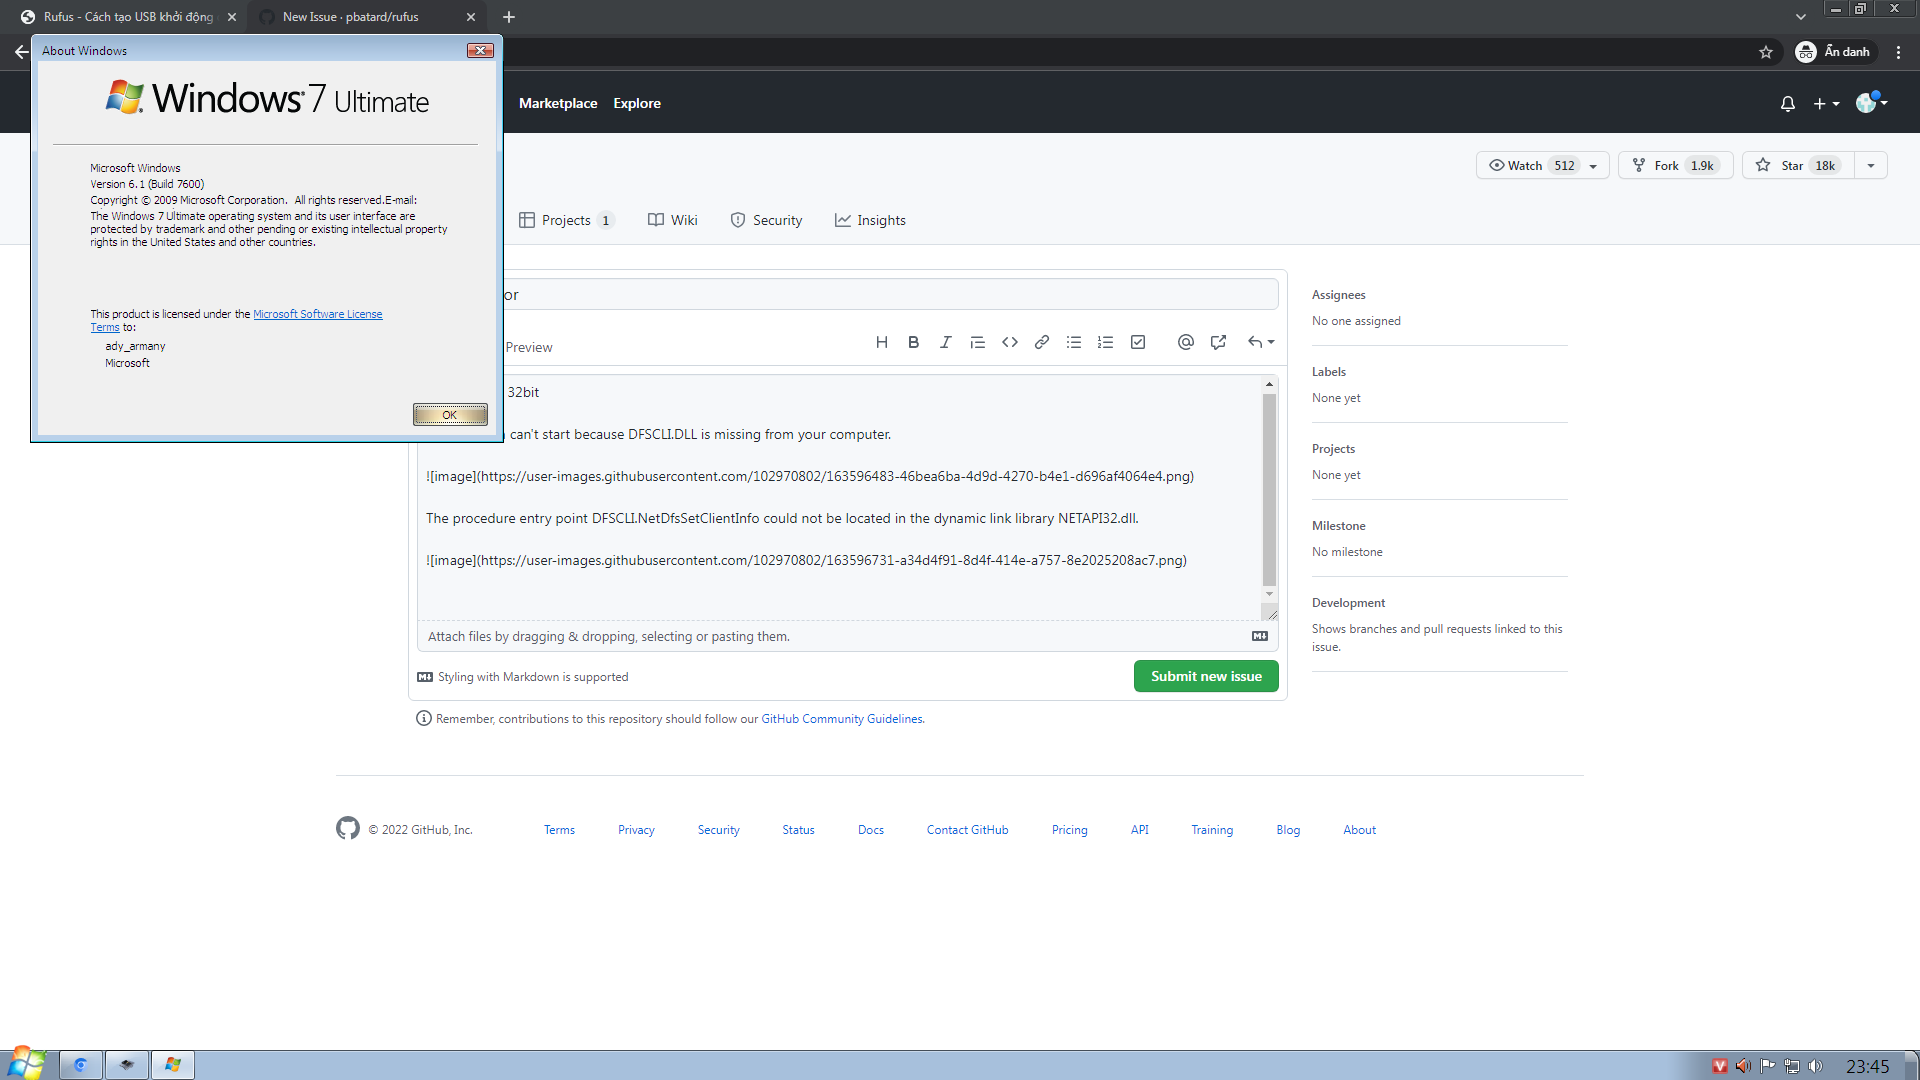
Task: Open GitHub Community Guidelines link
Action: pos(842,719)
